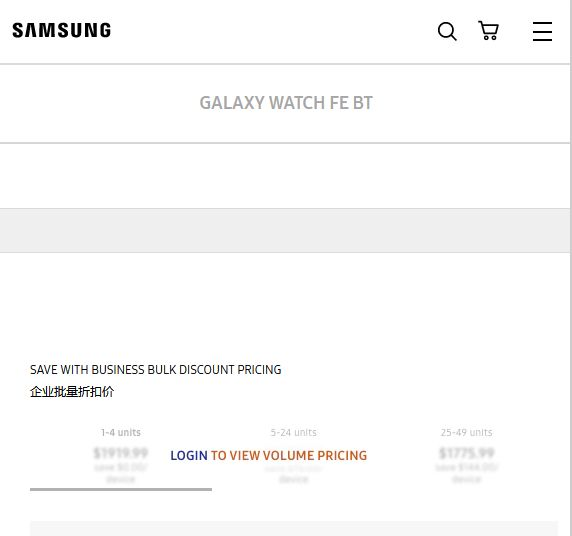The image size is (572, 536).
Task: Click the blurred $1919.99 price
Action: (121, 453)
